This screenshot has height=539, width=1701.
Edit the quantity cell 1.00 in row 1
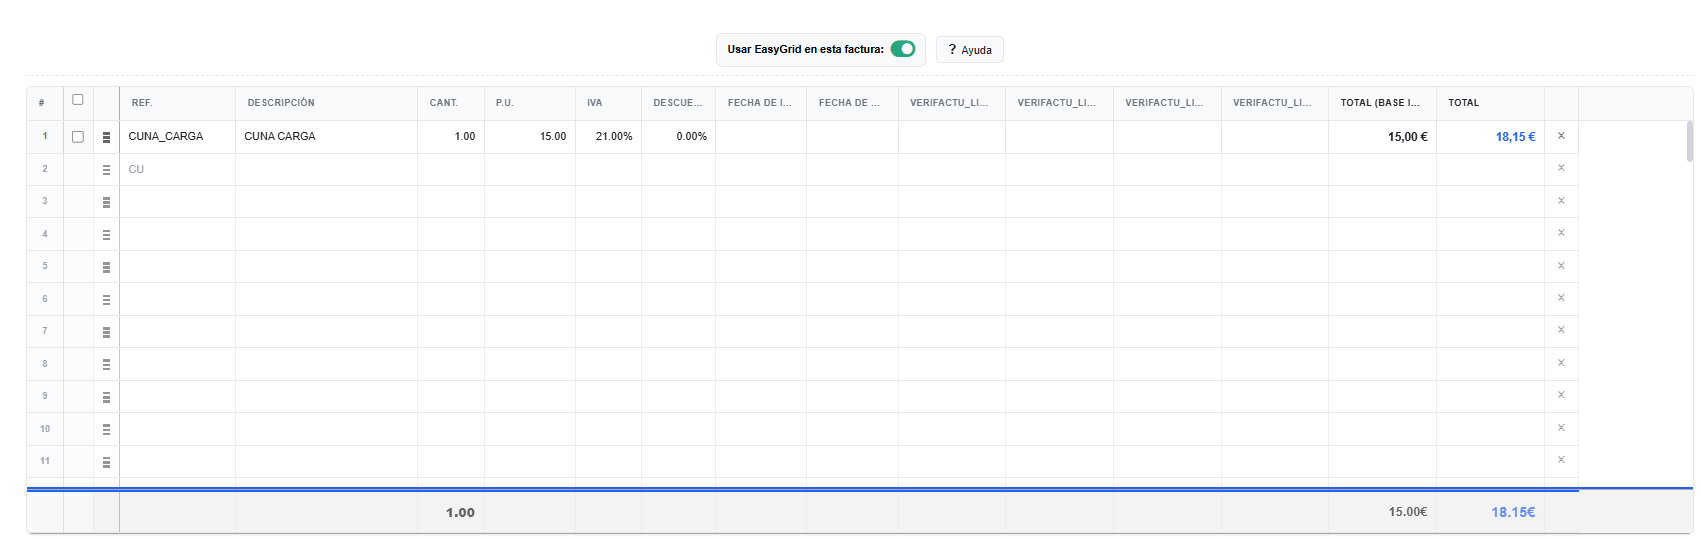451,137
